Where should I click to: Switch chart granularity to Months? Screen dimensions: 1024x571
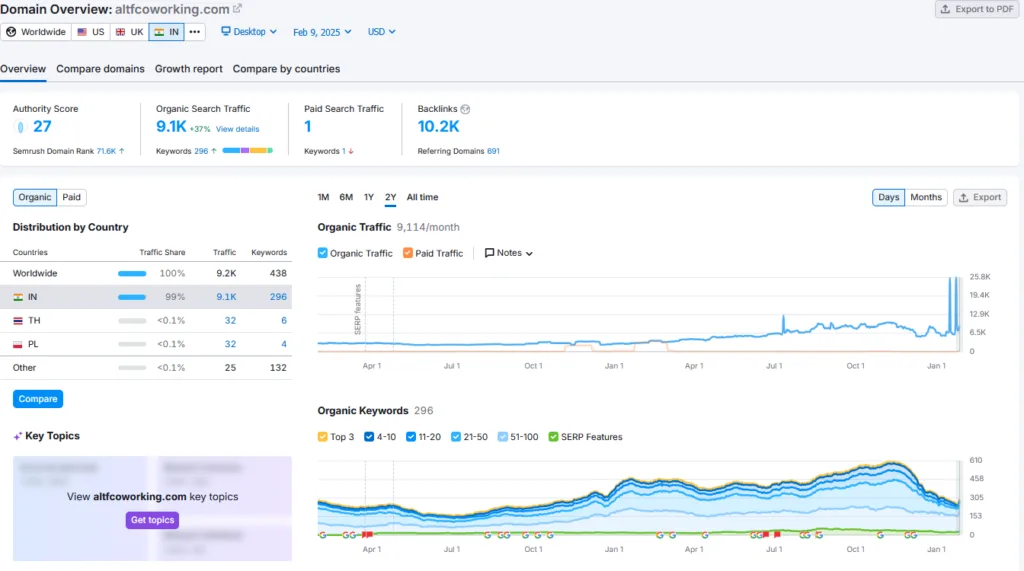pyautogui.click(x=925, y=197)
